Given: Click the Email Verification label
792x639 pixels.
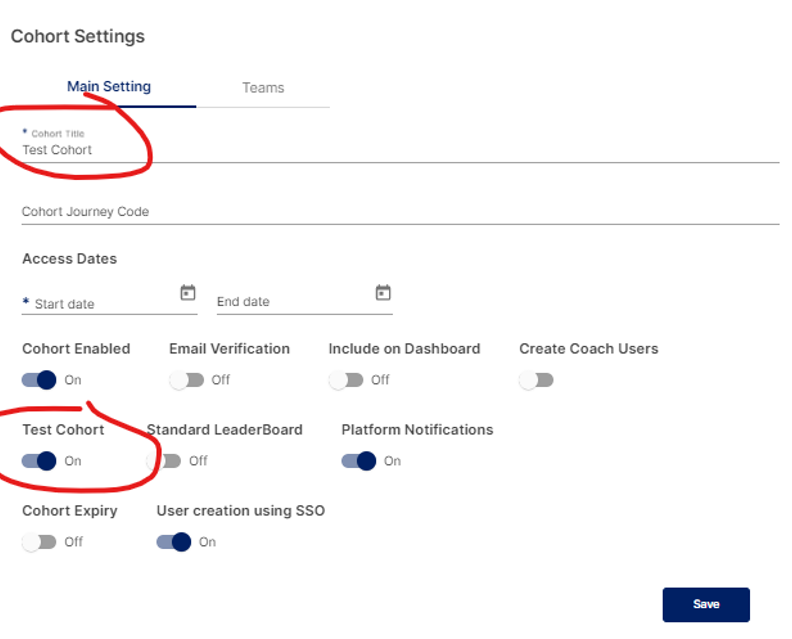Looking at the screenshot, I should pyautogui.click(x=229, y=349).
